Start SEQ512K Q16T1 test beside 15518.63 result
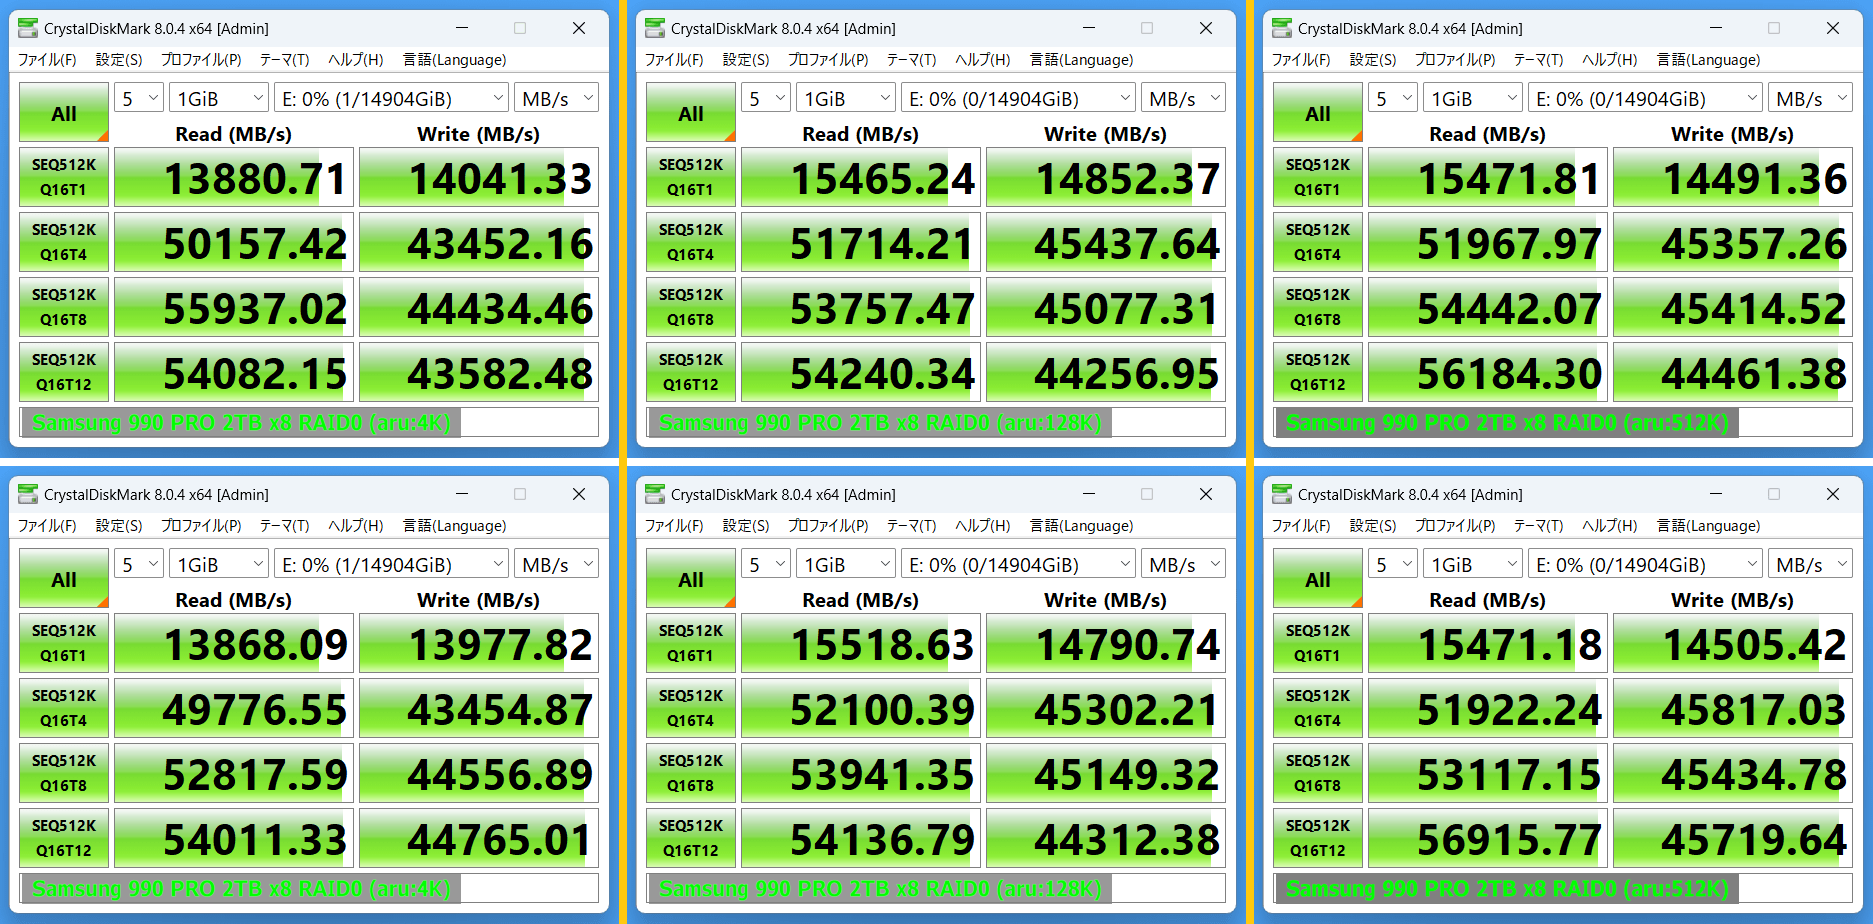This screenshot has width=1873, height=924. click(x=691, y=643)
